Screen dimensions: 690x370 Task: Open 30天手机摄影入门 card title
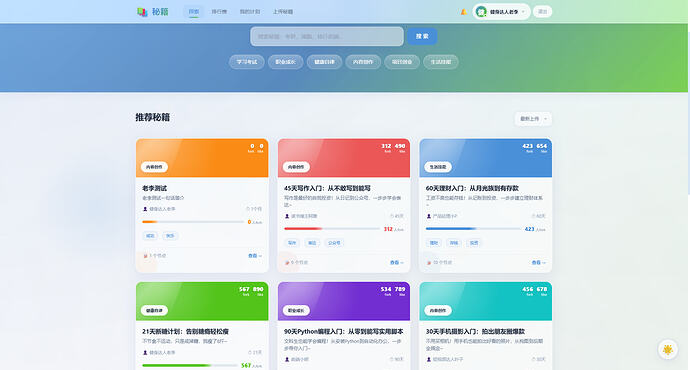pos(475,332)
